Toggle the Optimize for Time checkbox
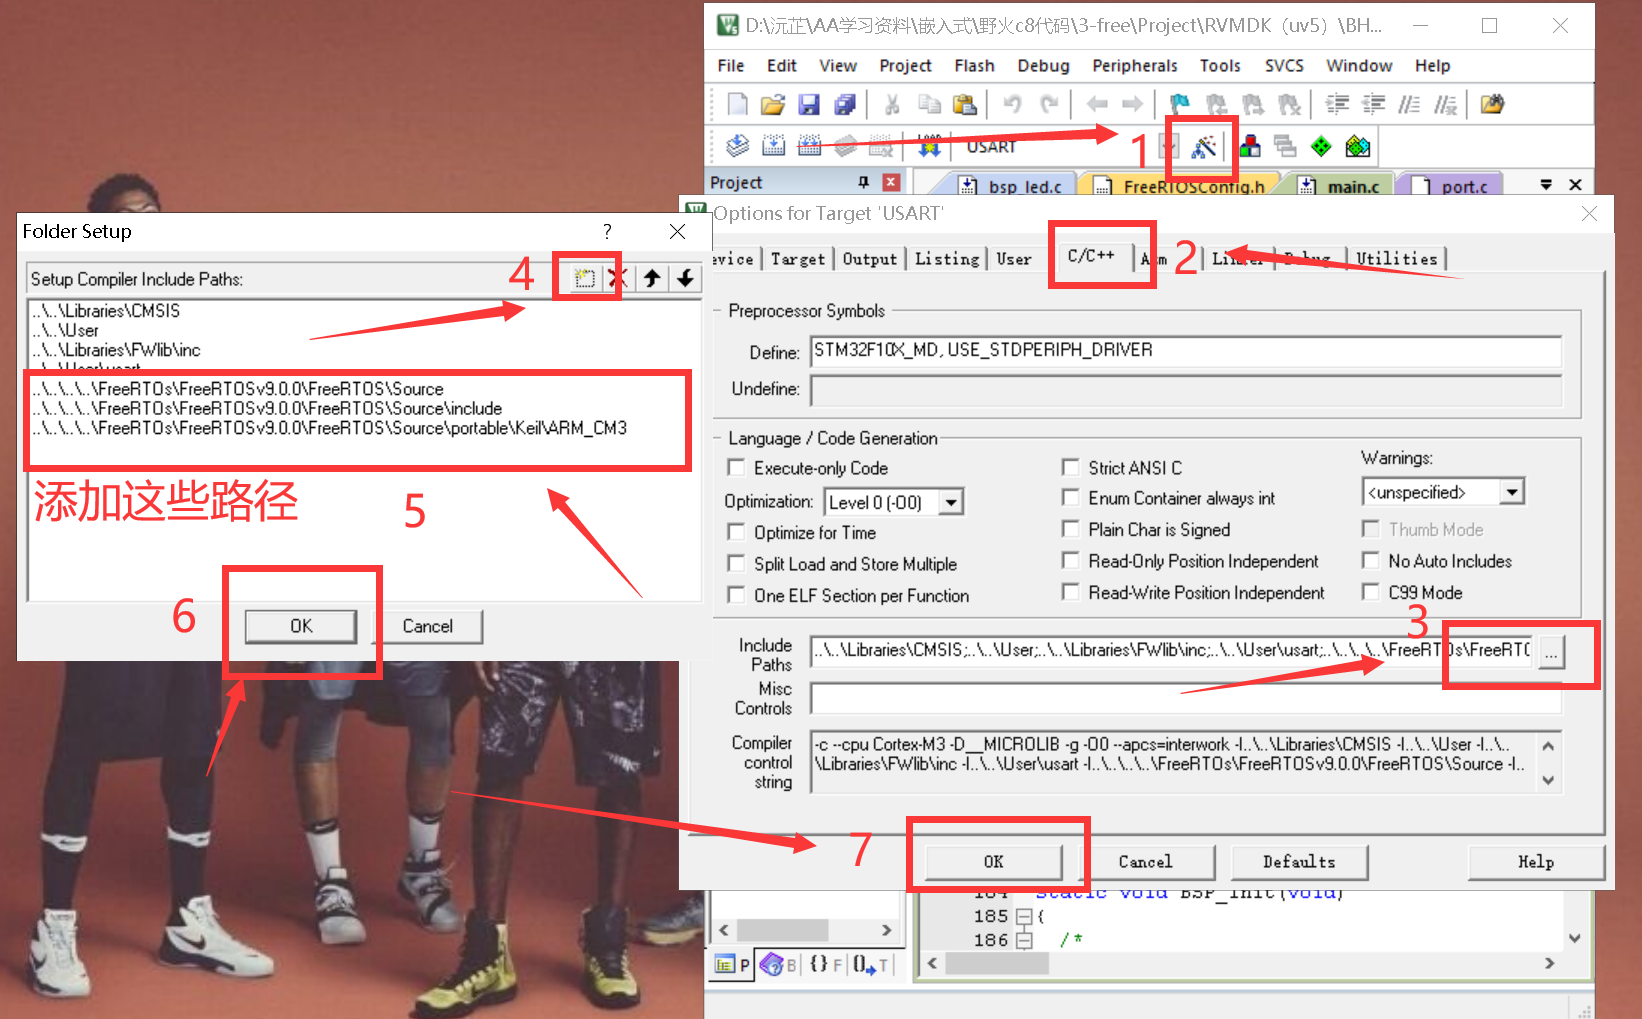Image resolution: width=1642 pixels, height=1019 pixels. pos(736,532)
